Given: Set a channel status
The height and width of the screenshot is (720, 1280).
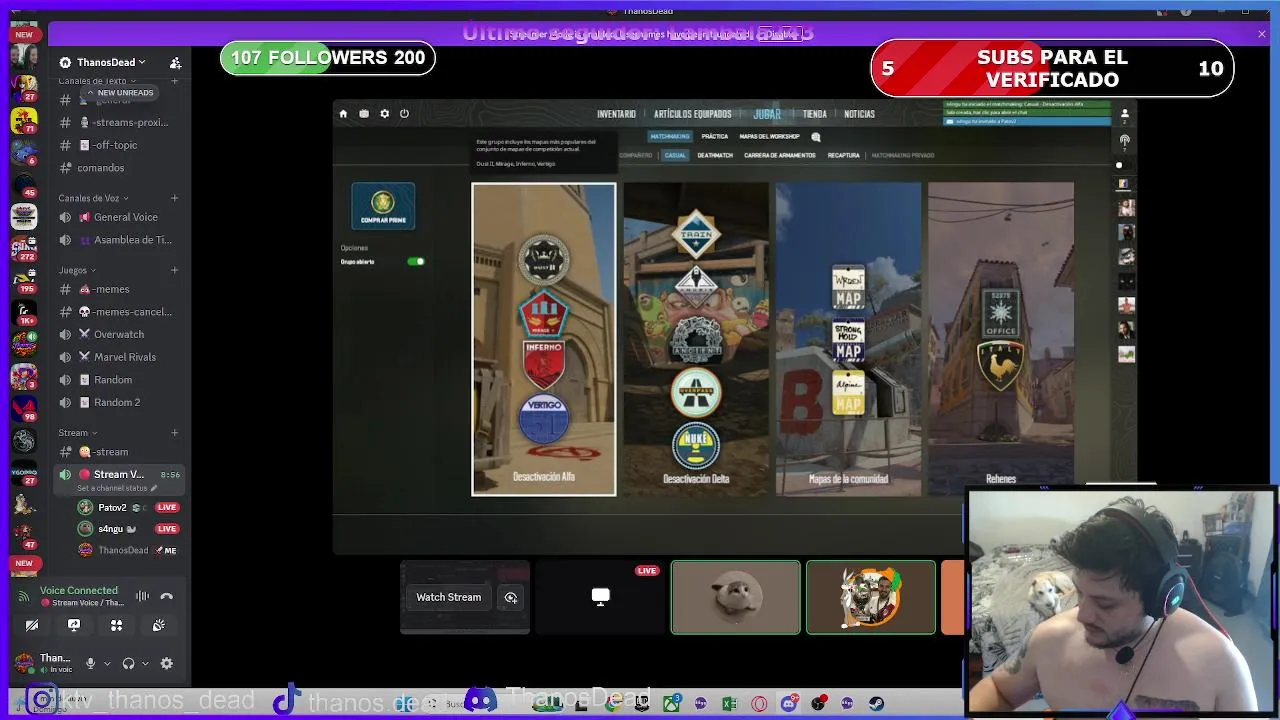Looking at the screenshot, I should click(x=117, y=488).
